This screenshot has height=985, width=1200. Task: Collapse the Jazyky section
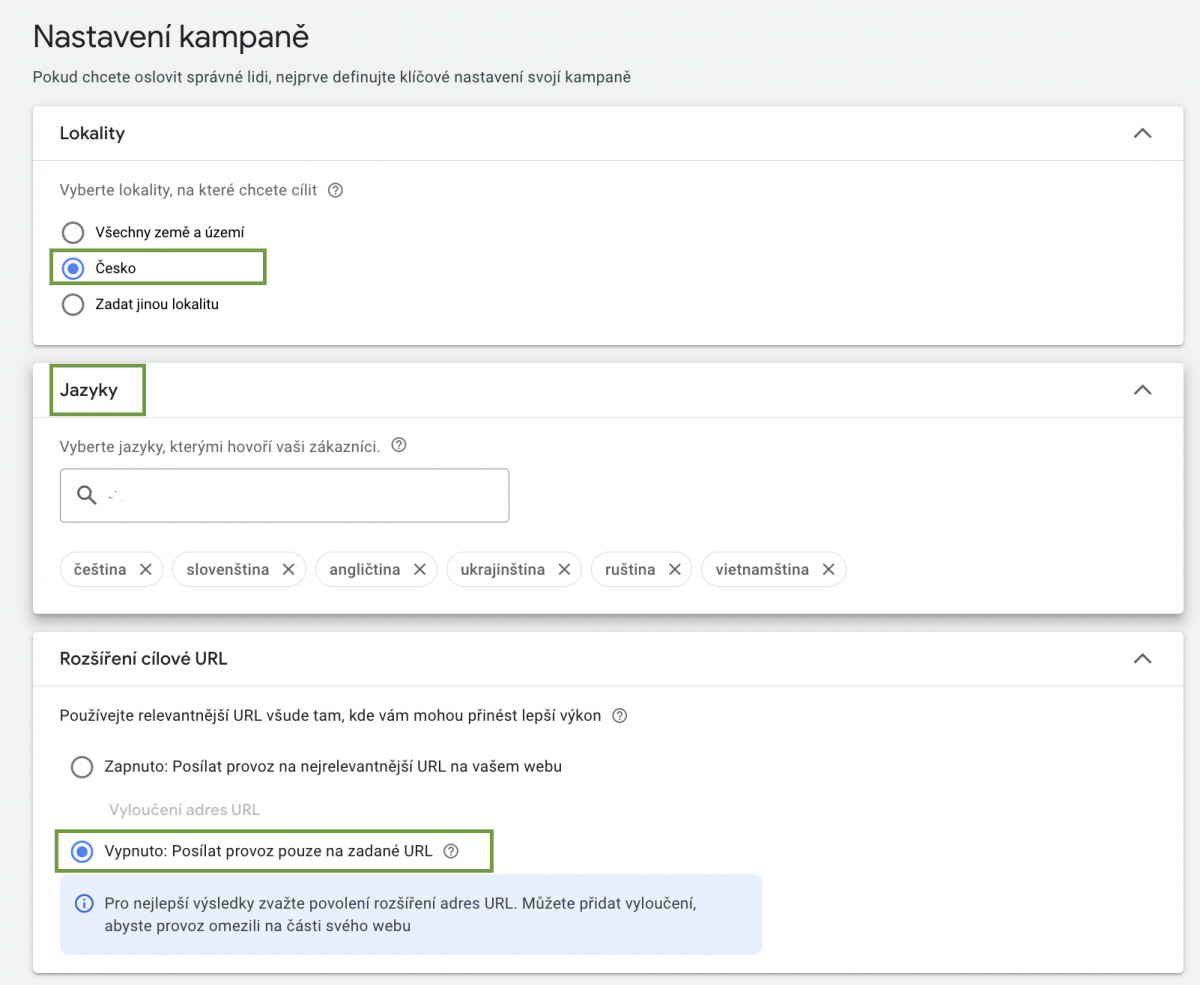[x=1142, y=390]
